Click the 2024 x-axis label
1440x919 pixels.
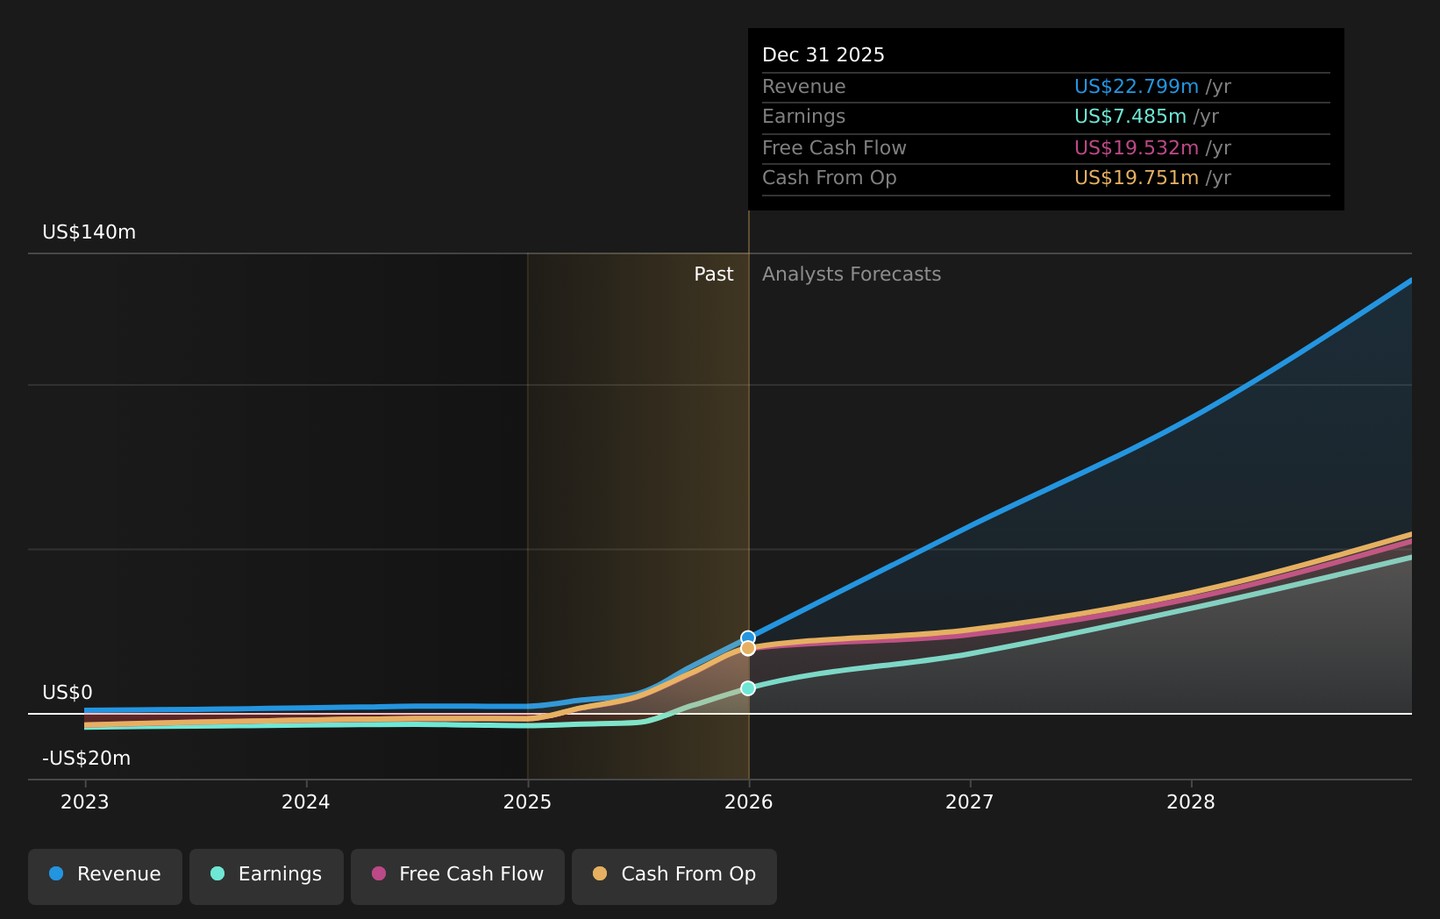pos(306,802)
